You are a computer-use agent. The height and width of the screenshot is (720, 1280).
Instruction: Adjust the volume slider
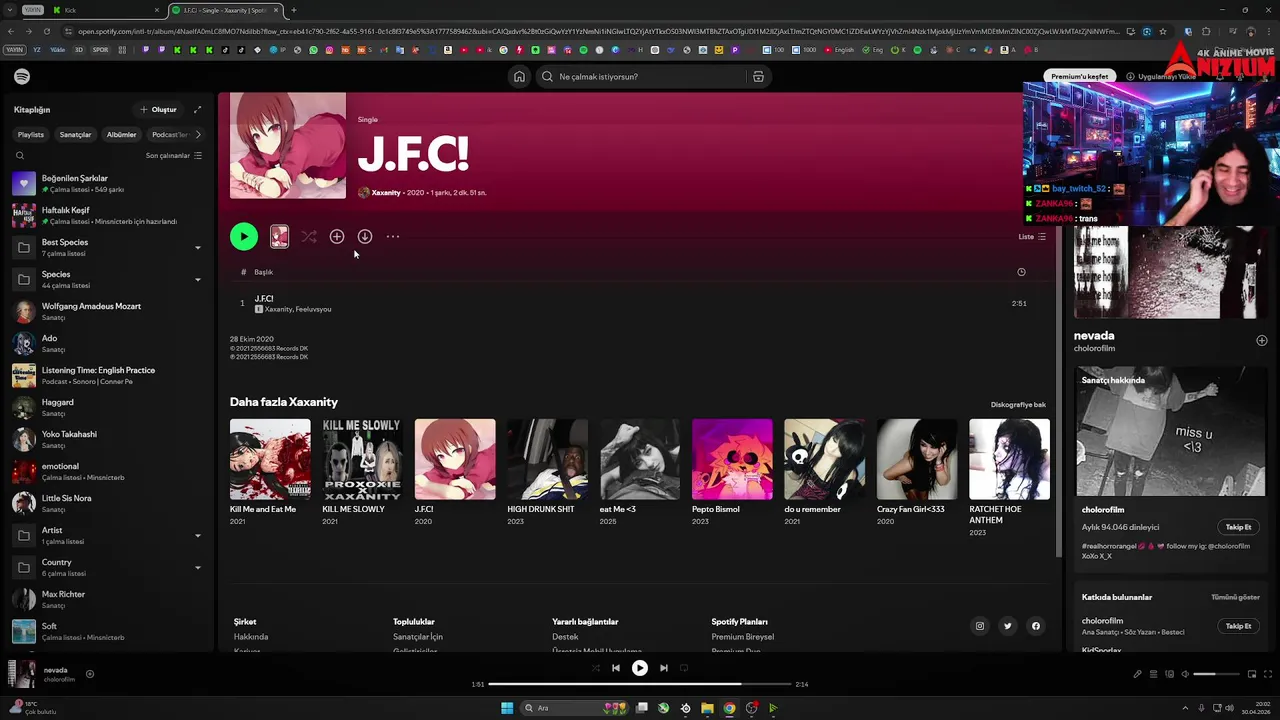(1218, 674)
